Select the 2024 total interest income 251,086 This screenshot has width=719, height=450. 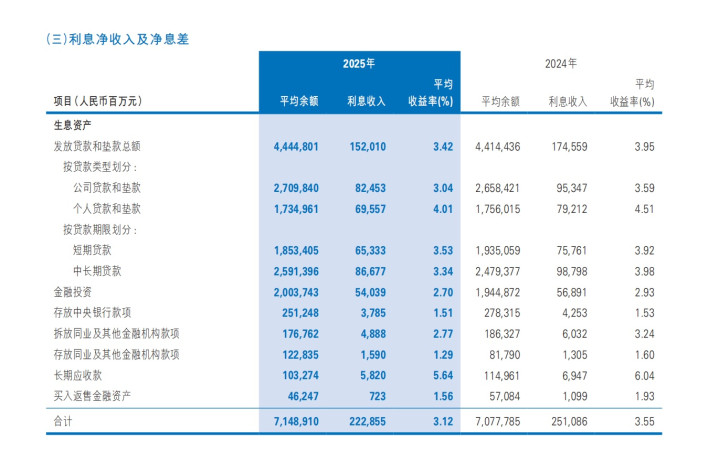coord(569,422)
